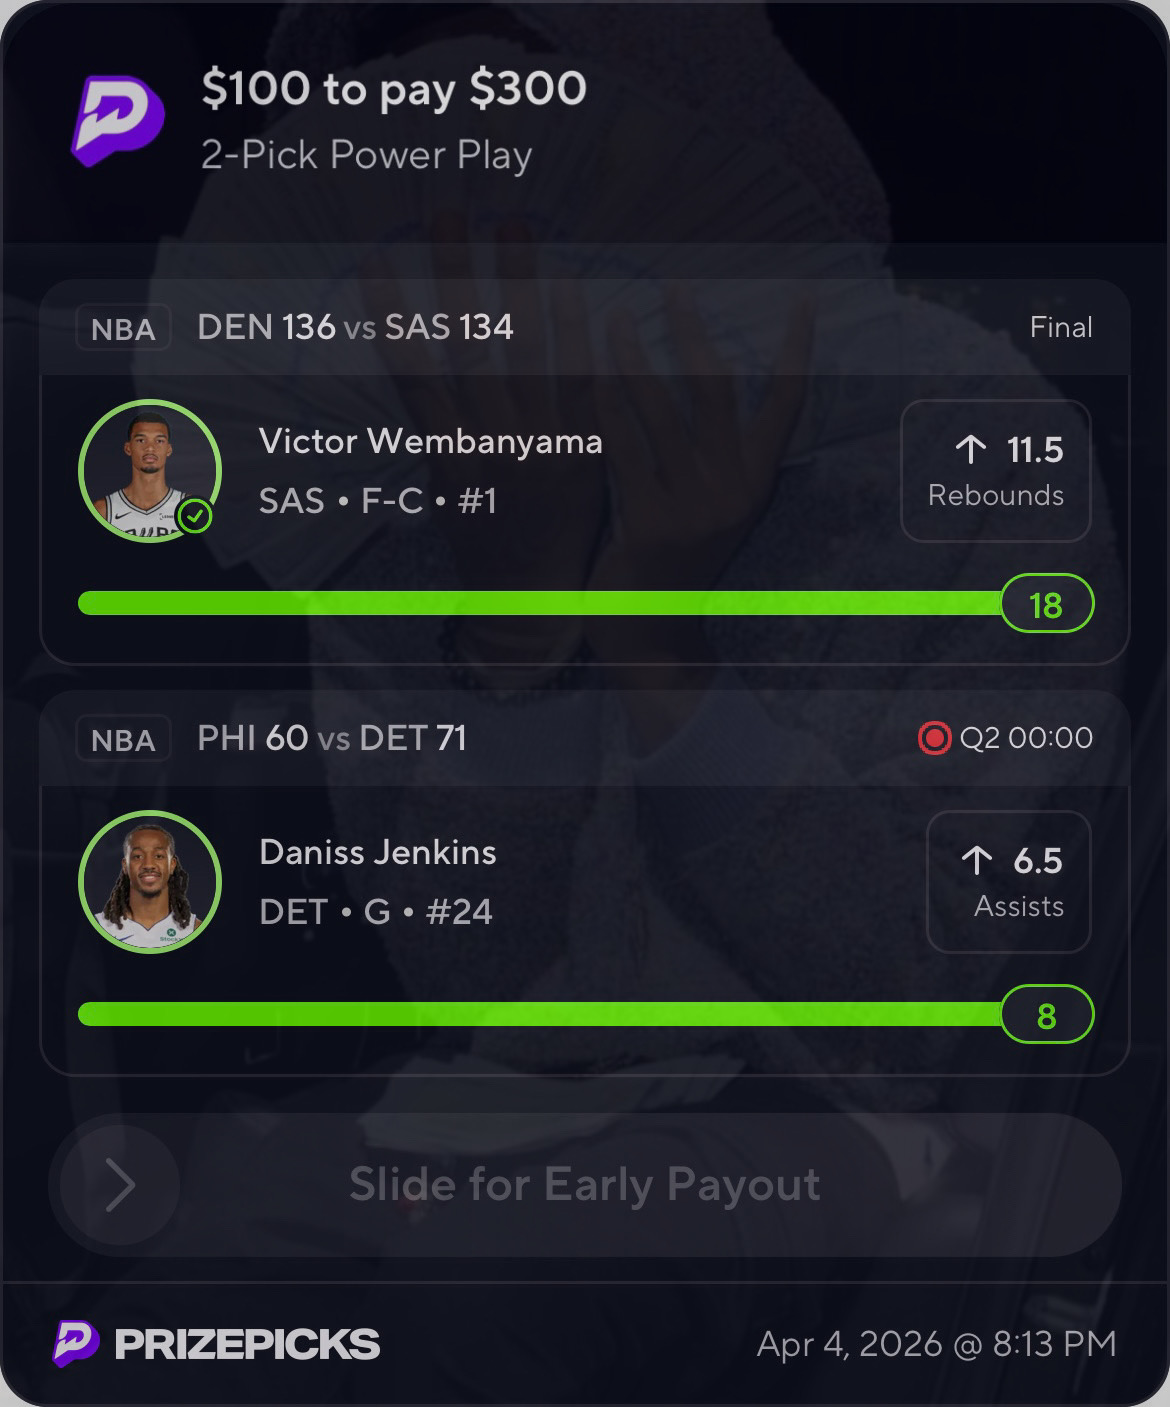The width and height of the screenshot is (1170, 1407).
Task: Click Daniss Jenkins' player headshot
Action: [150, 882]
